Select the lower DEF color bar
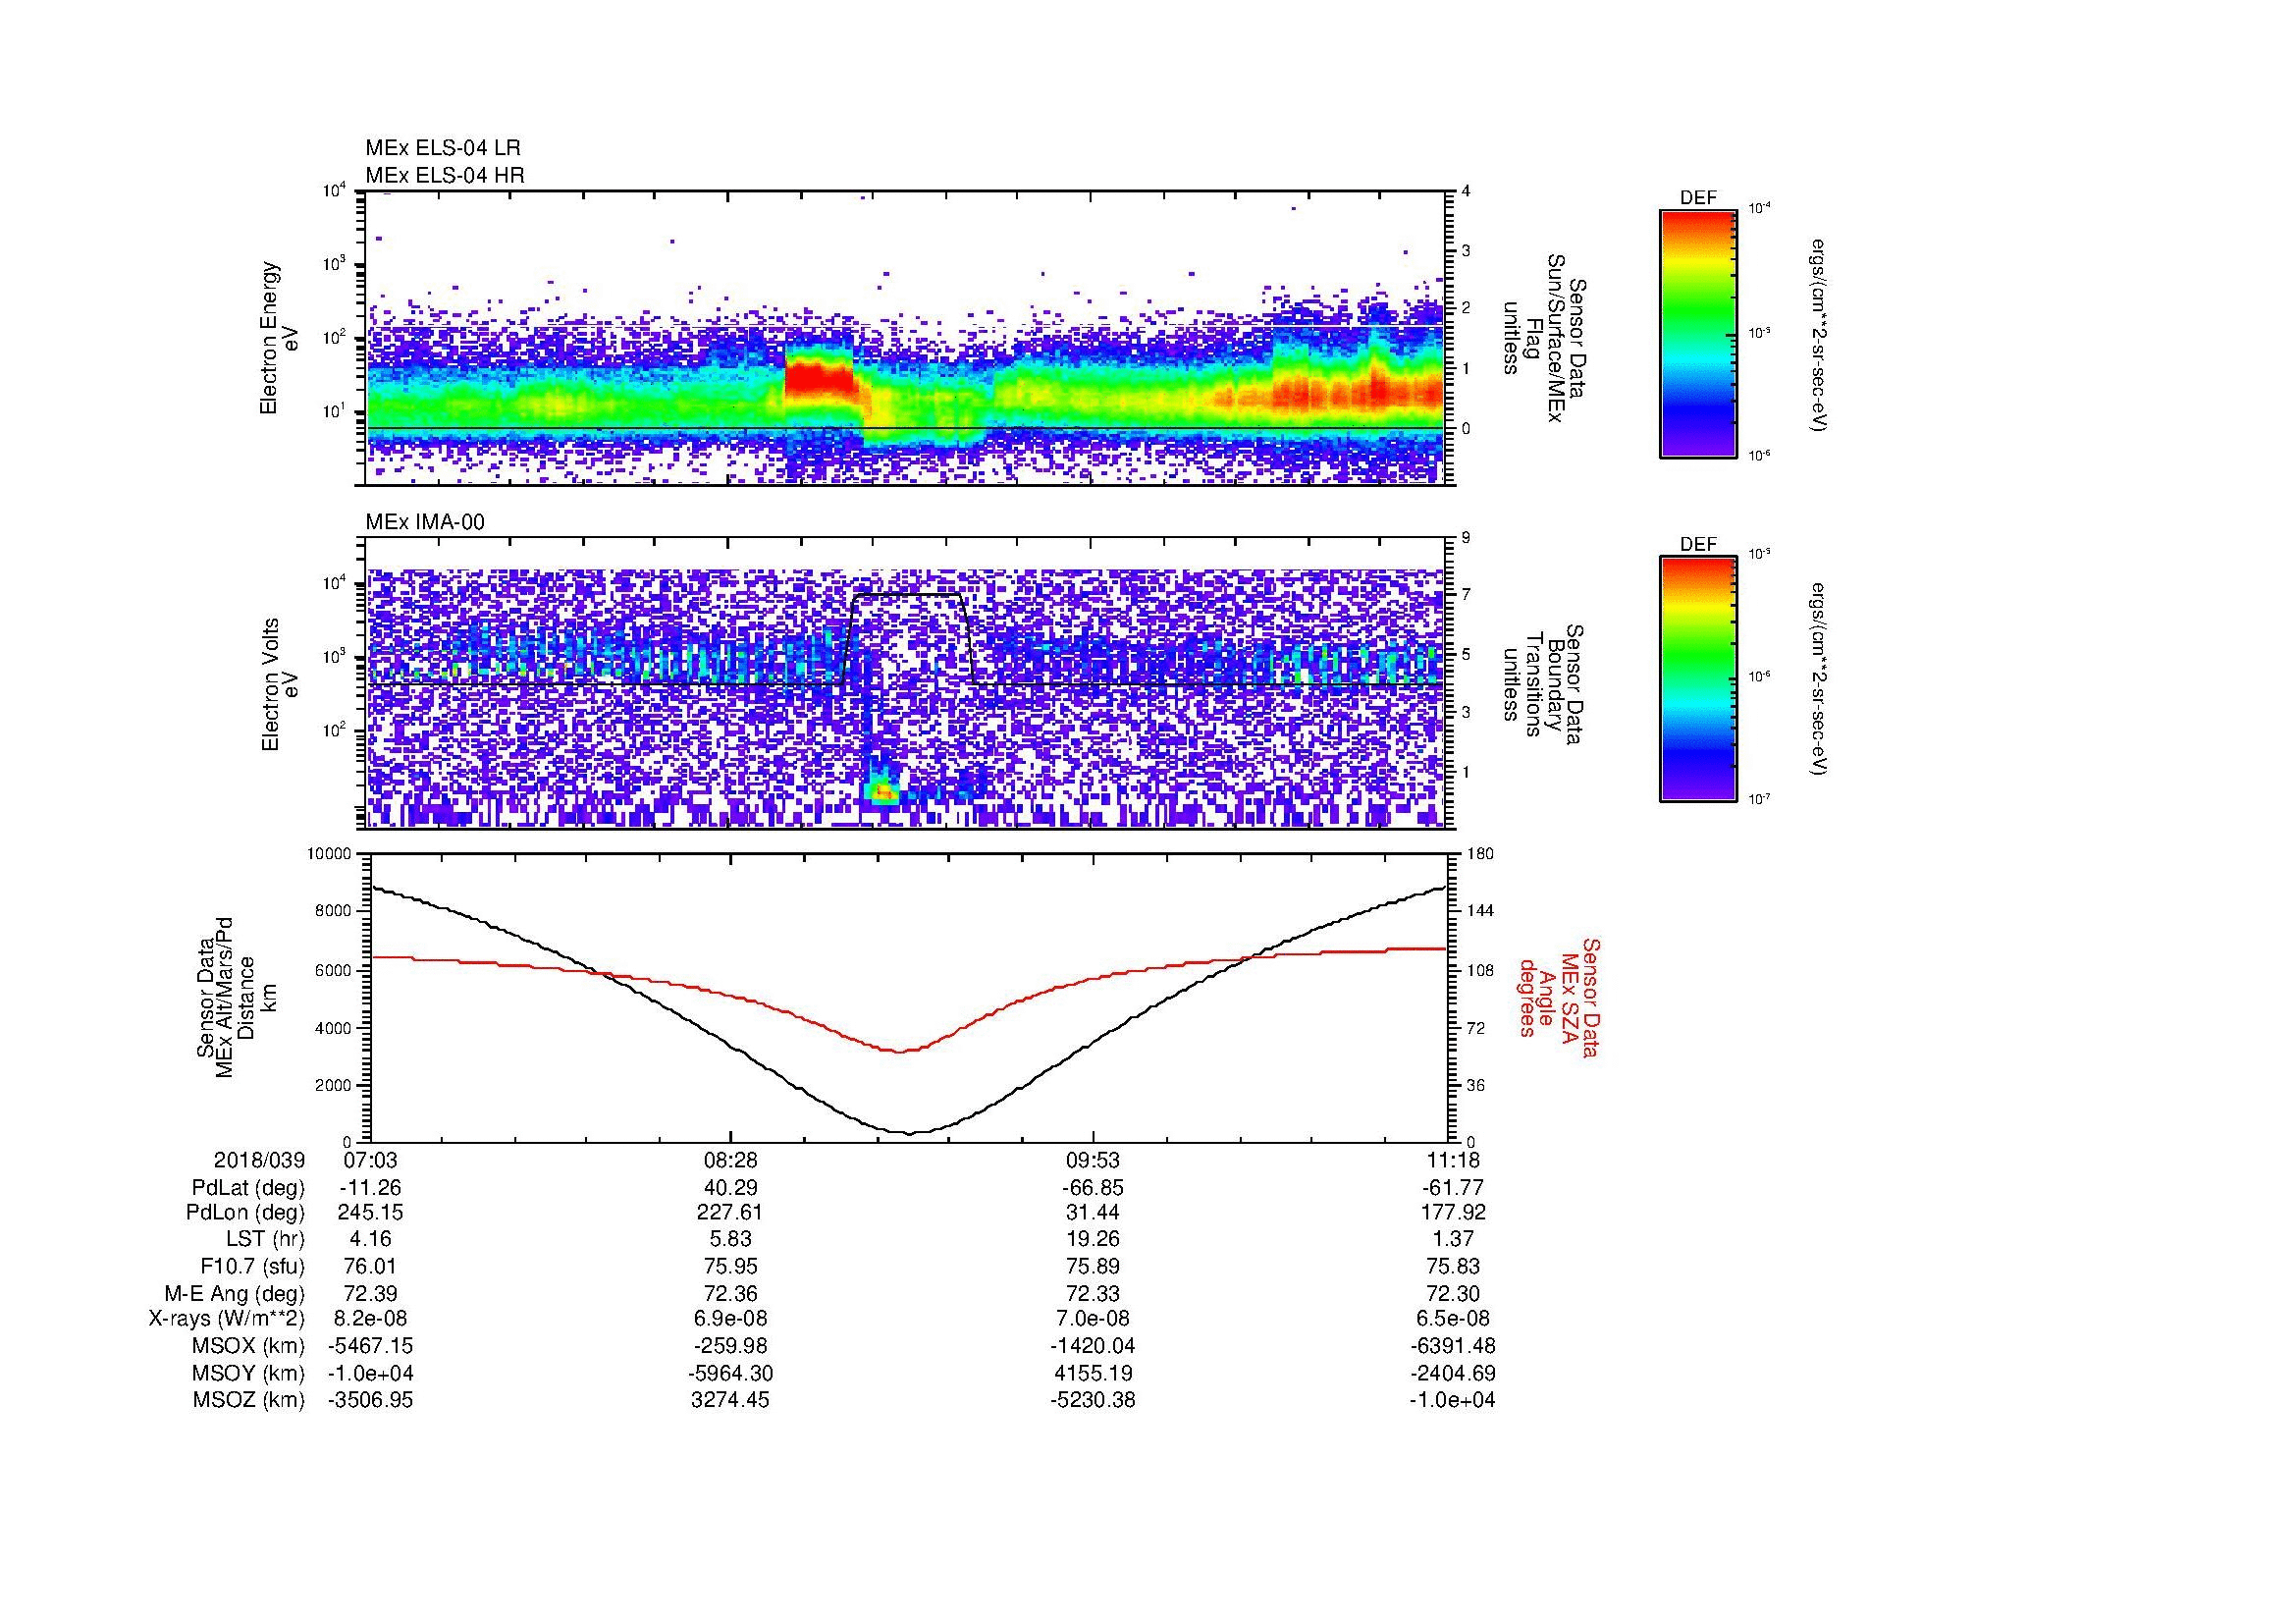Screen dimensions: 2296x1623 coord(1698,679)
